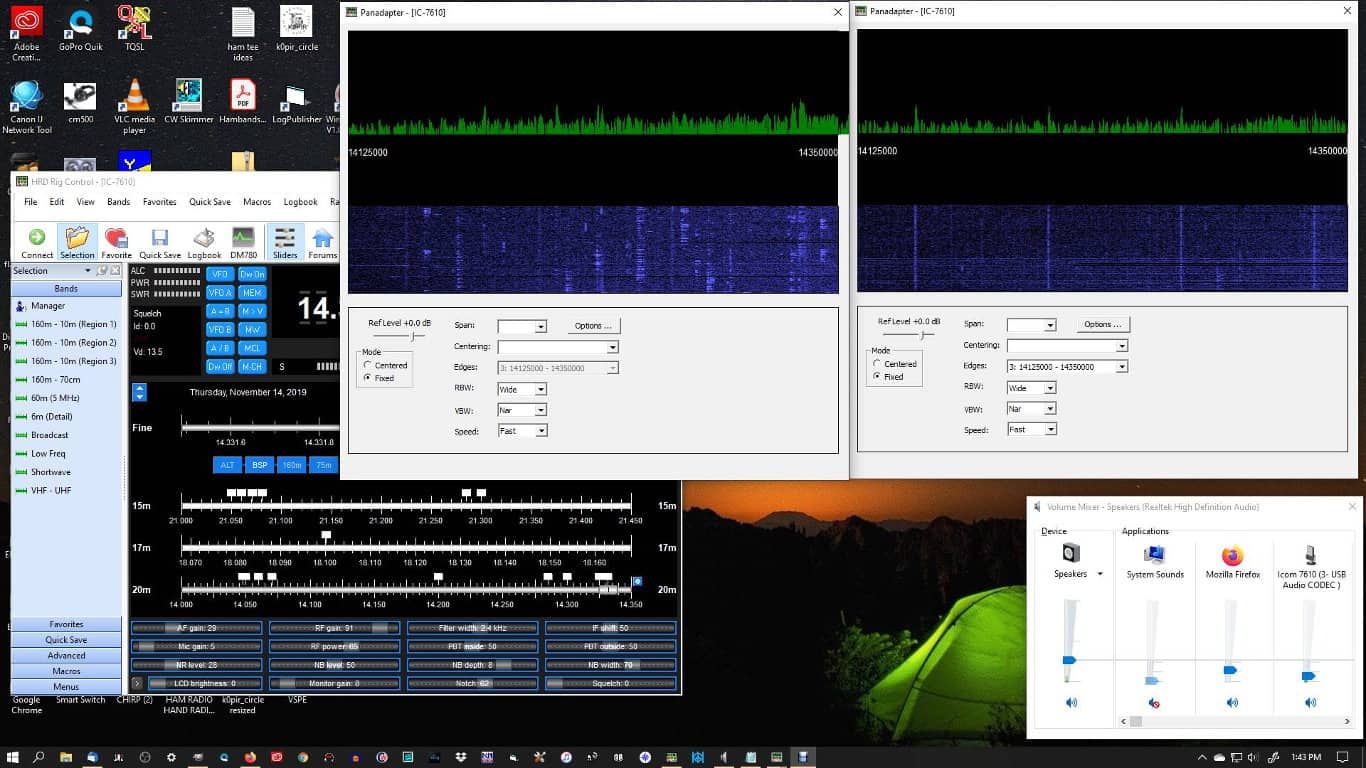This screenshot has width=1366, height=768.
Task: Click the 160m band button
Action: pyautogui.click(x=292, y=465)
